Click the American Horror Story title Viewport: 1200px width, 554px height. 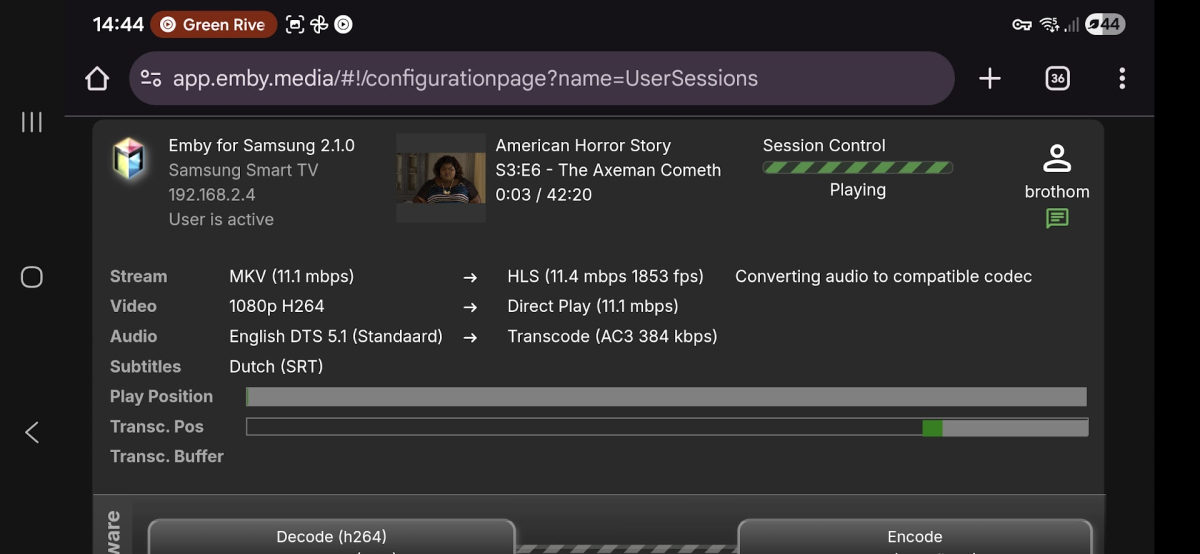pos(583,146)
